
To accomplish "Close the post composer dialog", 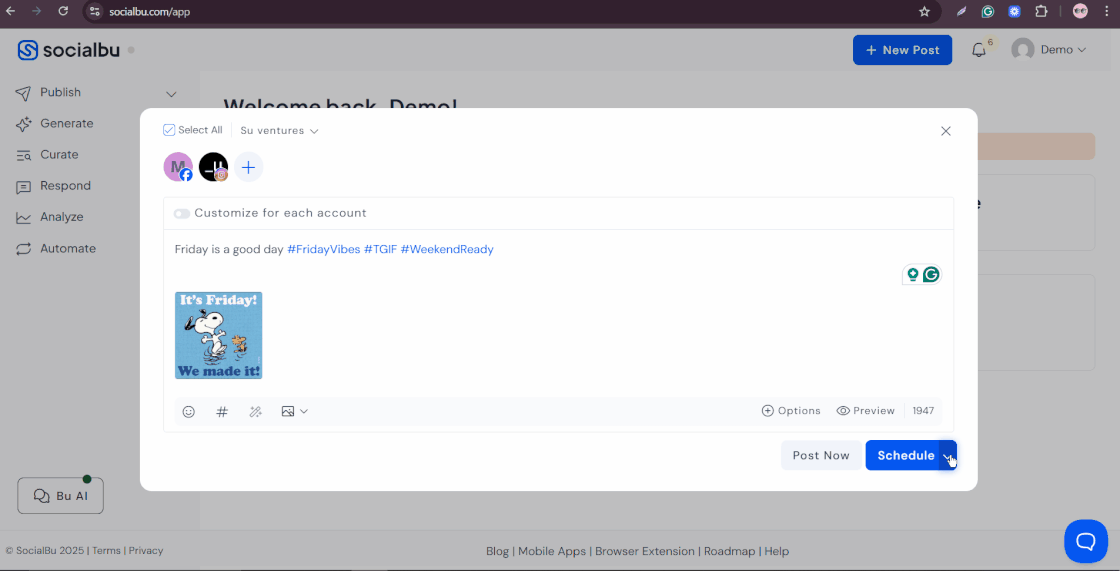I will pyautogui.click(x=945, y=131).
